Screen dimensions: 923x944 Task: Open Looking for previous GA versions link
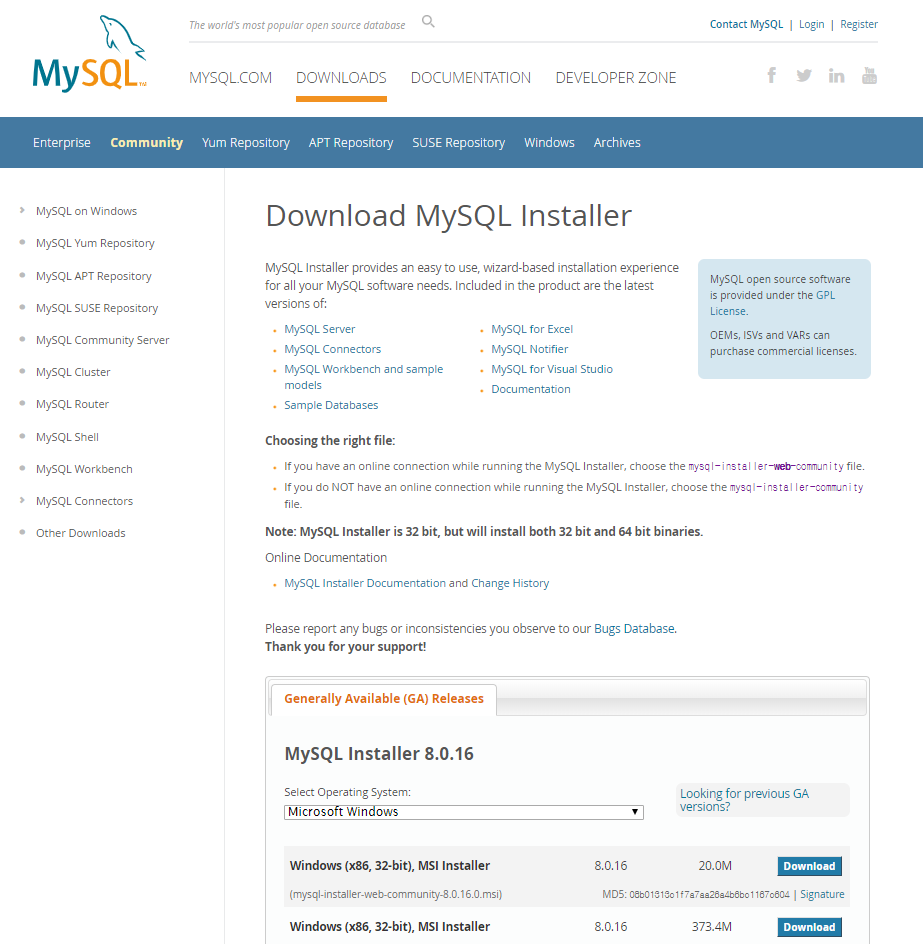[744, 800]
